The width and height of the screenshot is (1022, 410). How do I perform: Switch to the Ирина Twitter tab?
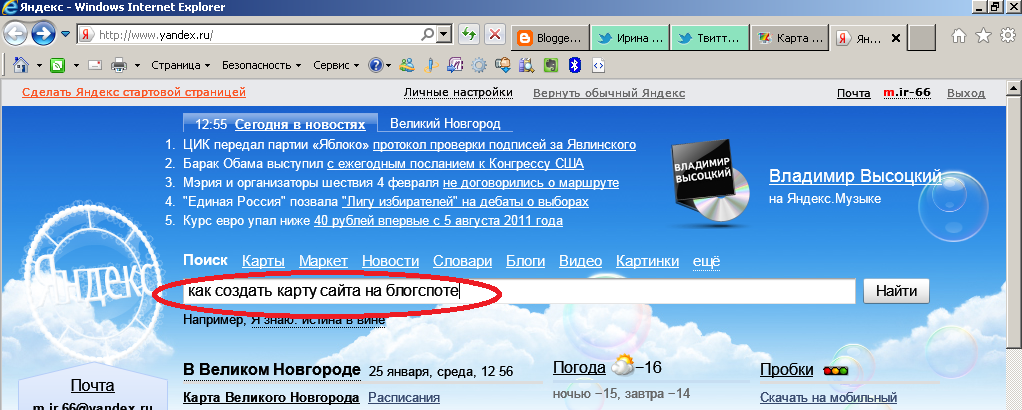click(630, 38)
